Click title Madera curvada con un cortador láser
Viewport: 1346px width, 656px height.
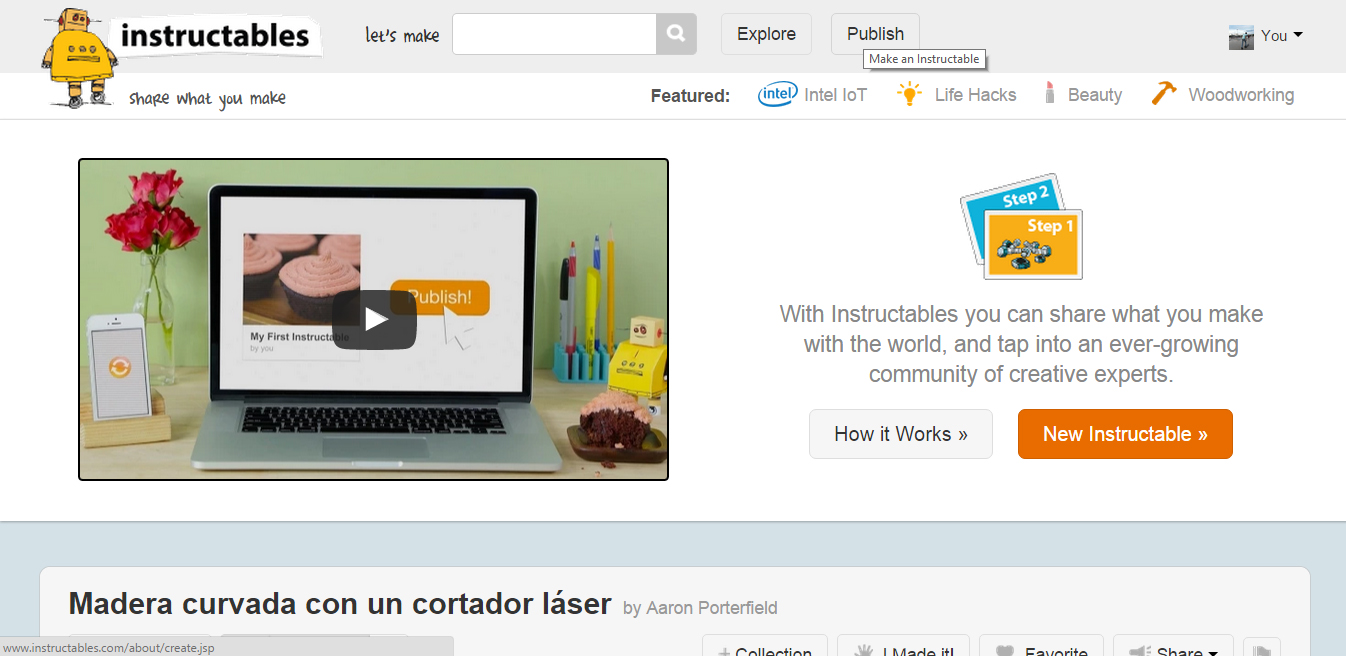tap(339, 604)
